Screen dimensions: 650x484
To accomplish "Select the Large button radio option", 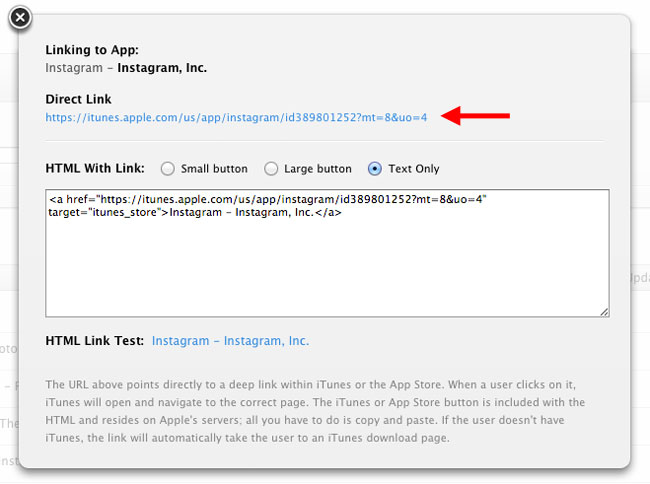I will [271, 169].
